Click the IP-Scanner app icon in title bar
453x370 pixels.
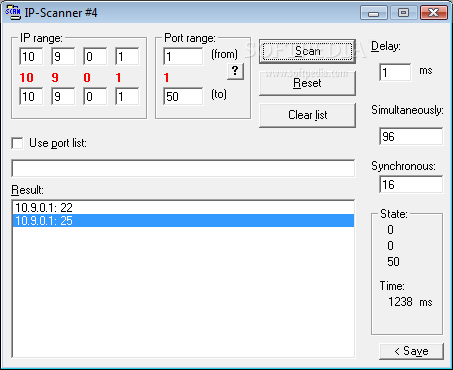pyautogui.click(x=13, y=13)
